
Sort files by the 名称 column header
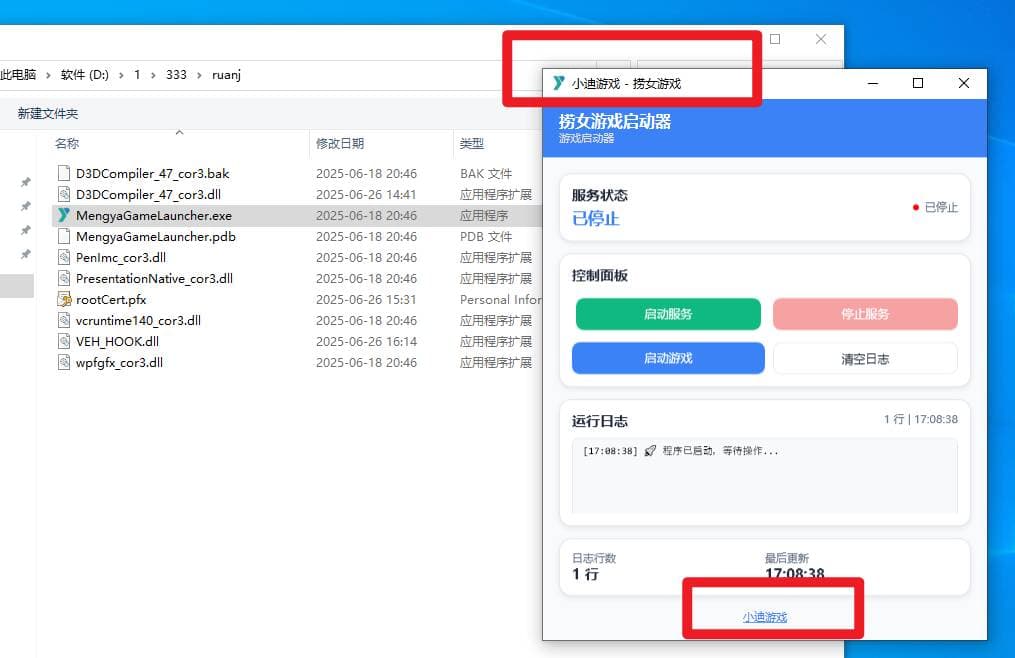[67, 144]
